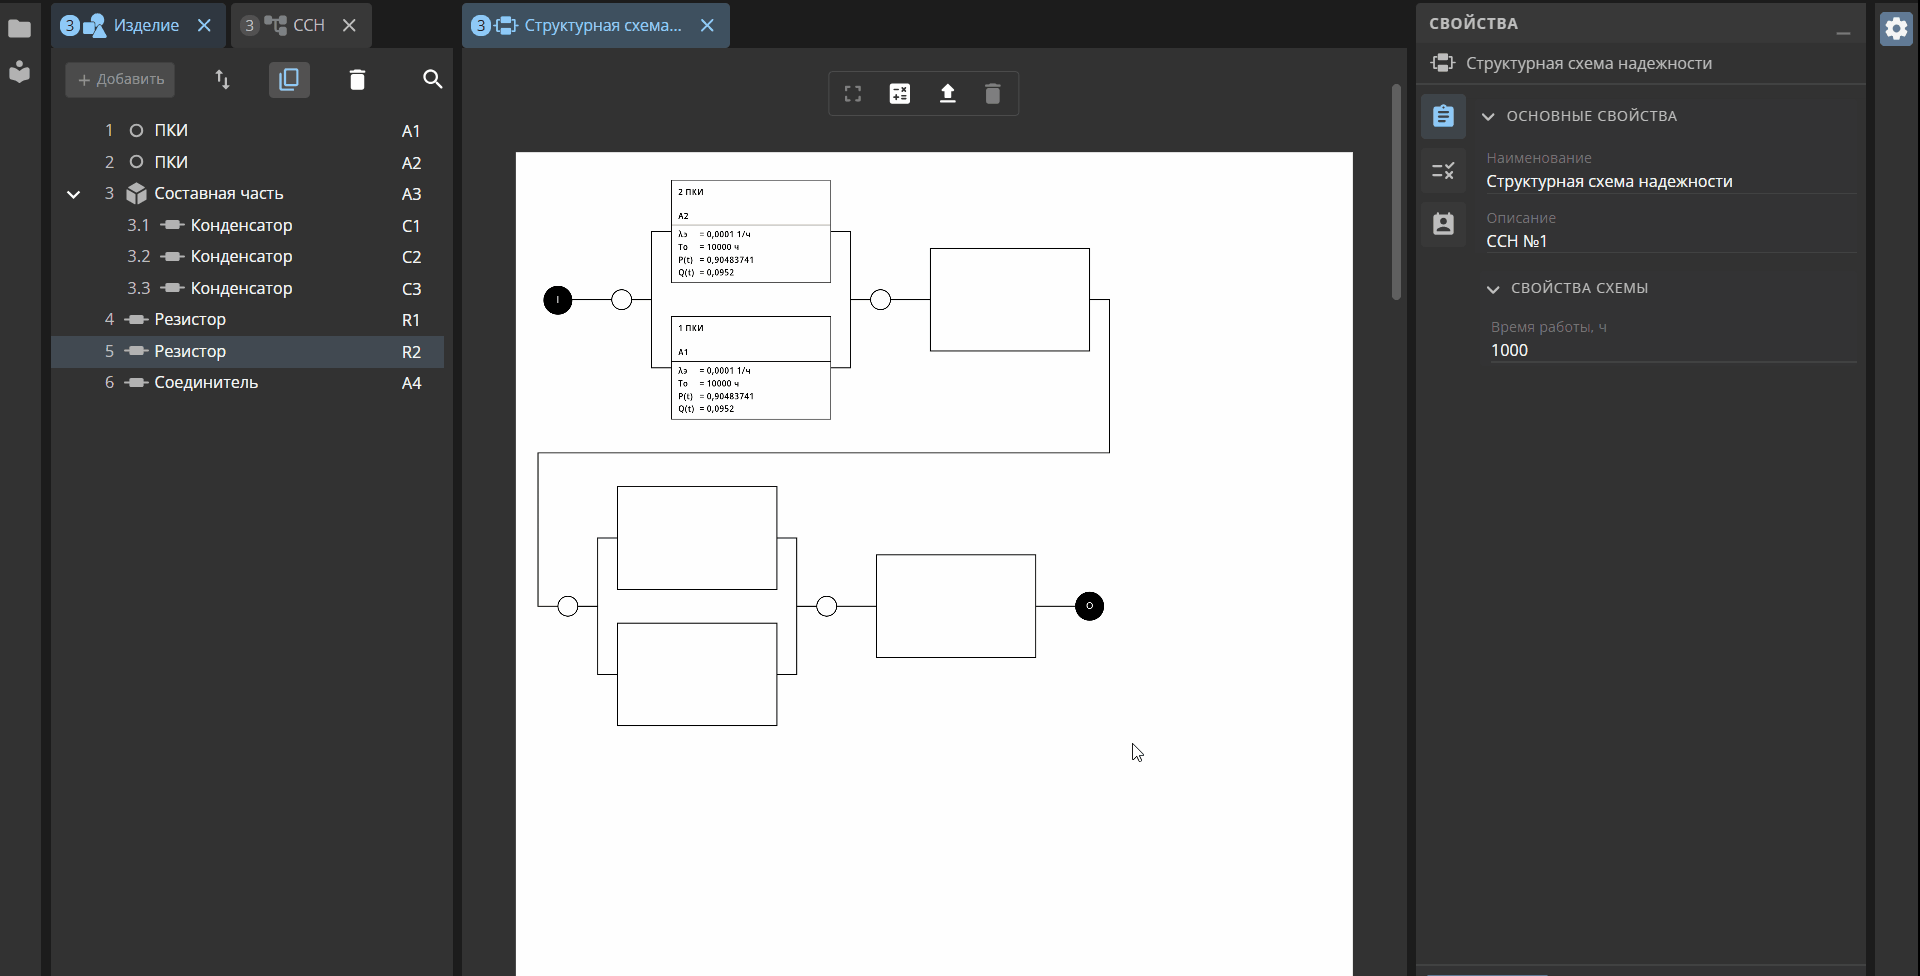The height and width of the screenshot is (976, 1920).
Task: Open the folder icon in left sidebar
Action: (x=19, y=28)
